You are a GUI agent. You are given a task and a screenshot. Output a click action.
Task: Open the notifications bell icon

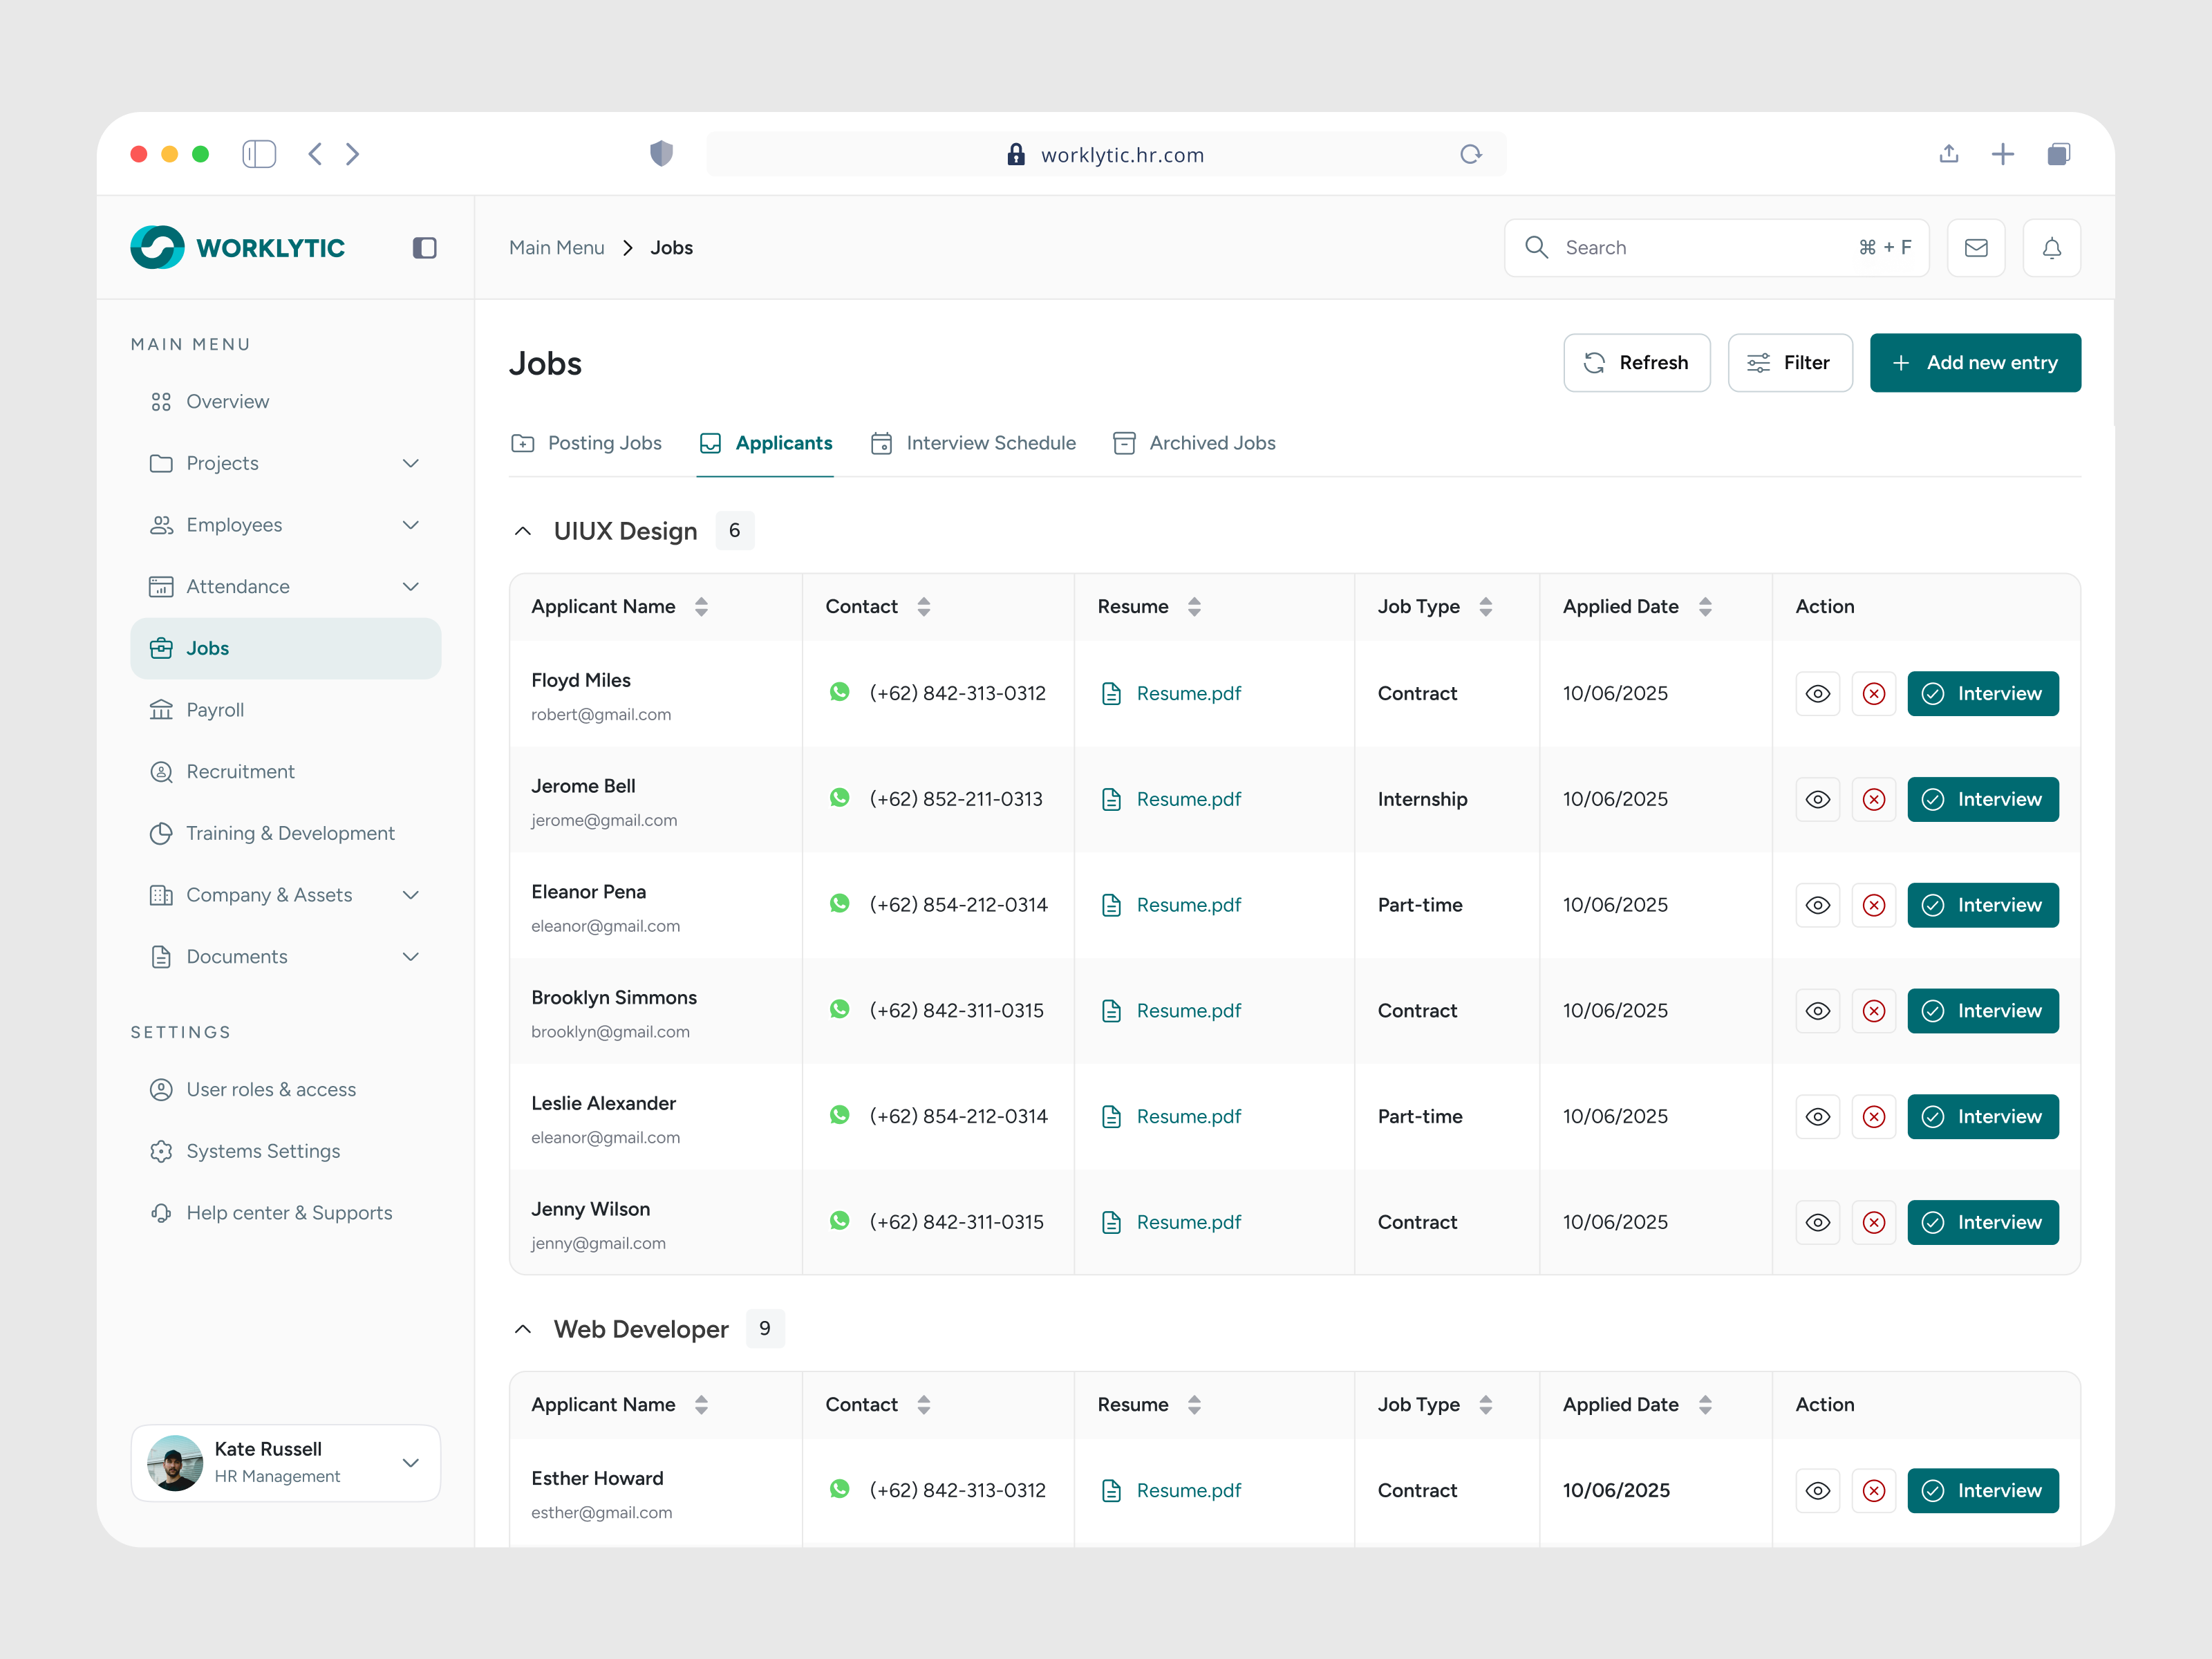point(2051,247)
